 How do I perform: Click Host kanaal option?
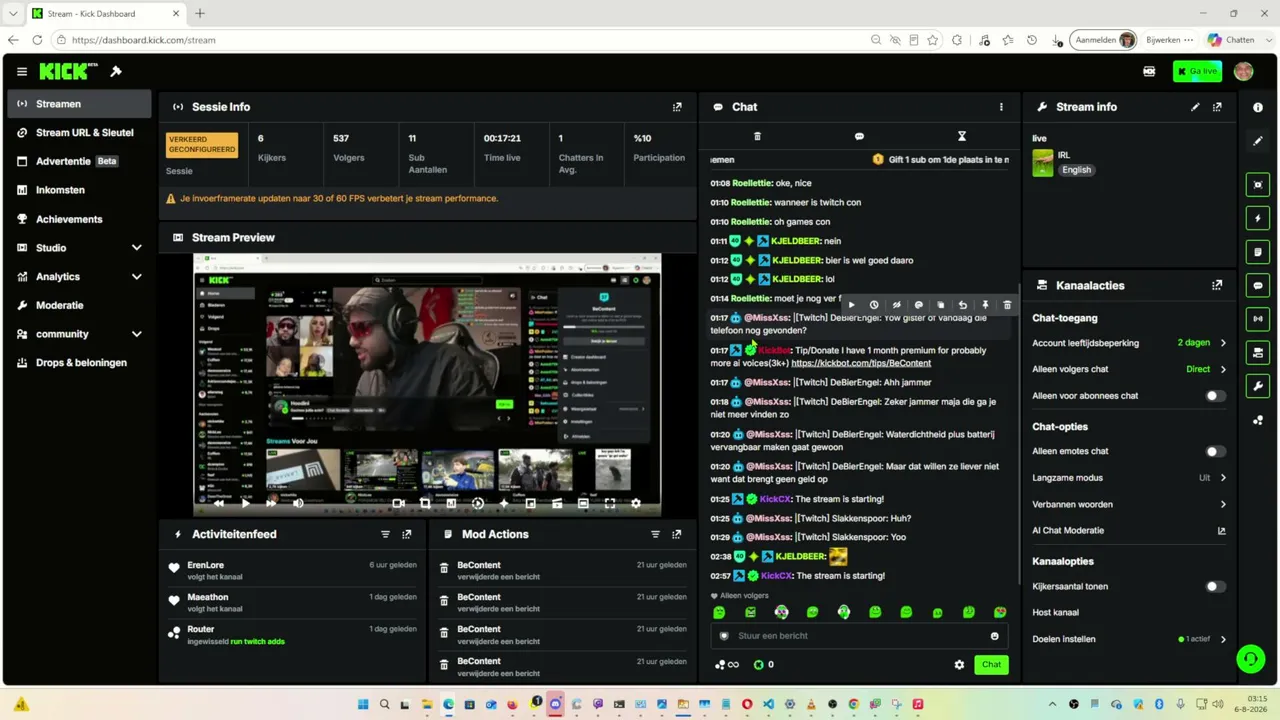1055,613
